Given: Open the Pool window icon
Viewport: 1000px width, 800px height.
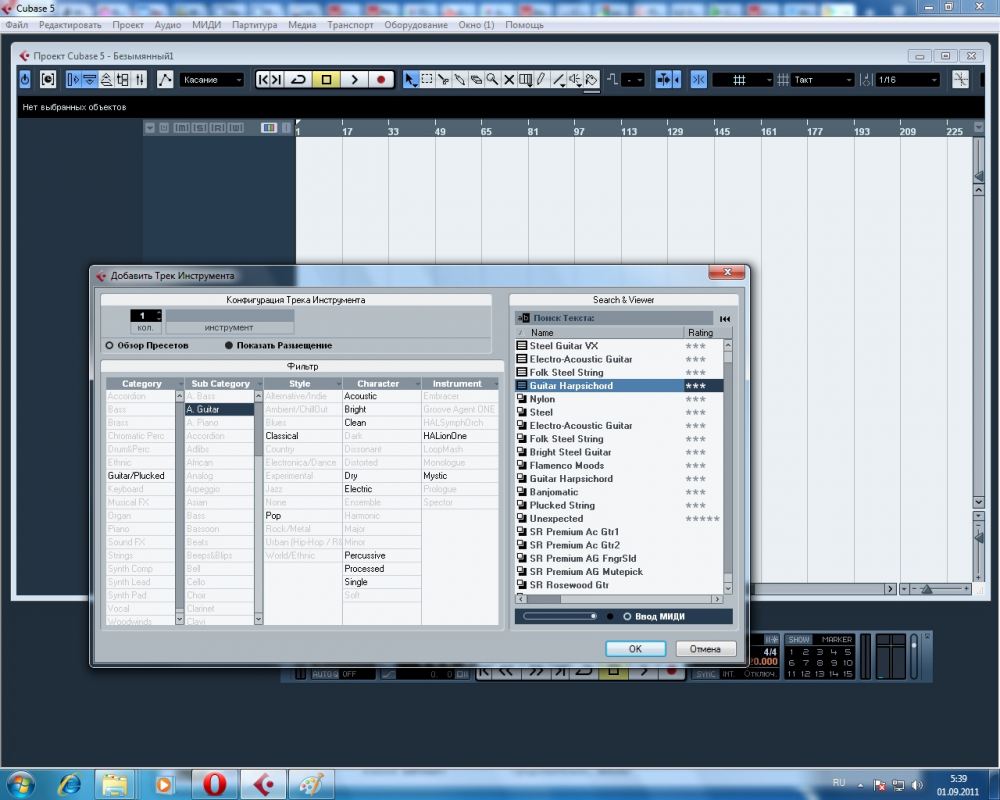Looking at the screenshot, I should pyautogui.click(x=122, y=80).
